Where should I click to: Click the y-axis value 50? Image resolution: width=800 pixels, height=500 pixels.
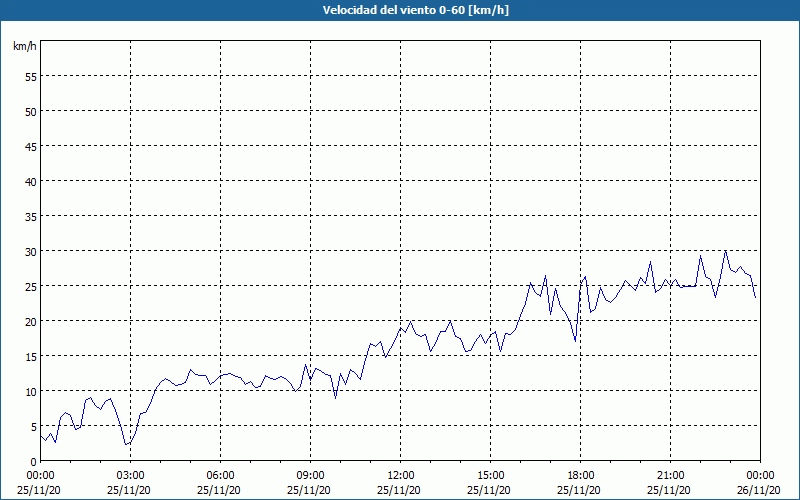(31, 112)
